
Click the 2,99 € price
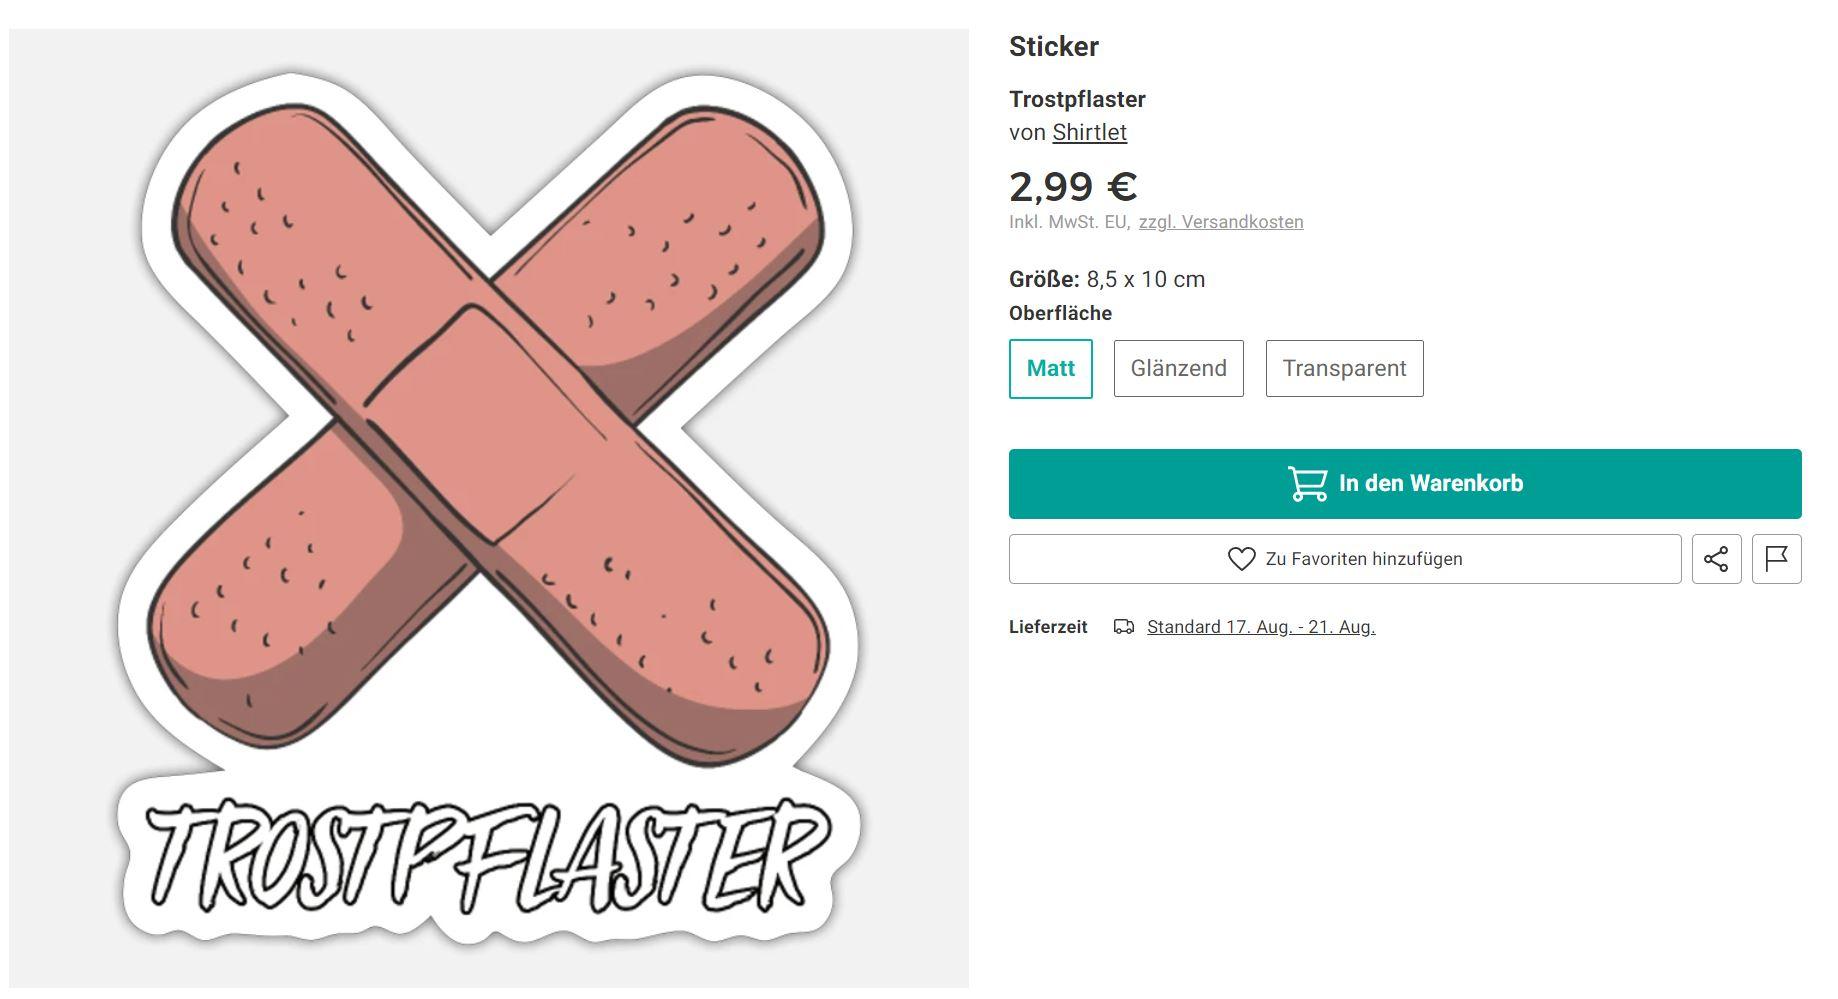(1073, 187)
